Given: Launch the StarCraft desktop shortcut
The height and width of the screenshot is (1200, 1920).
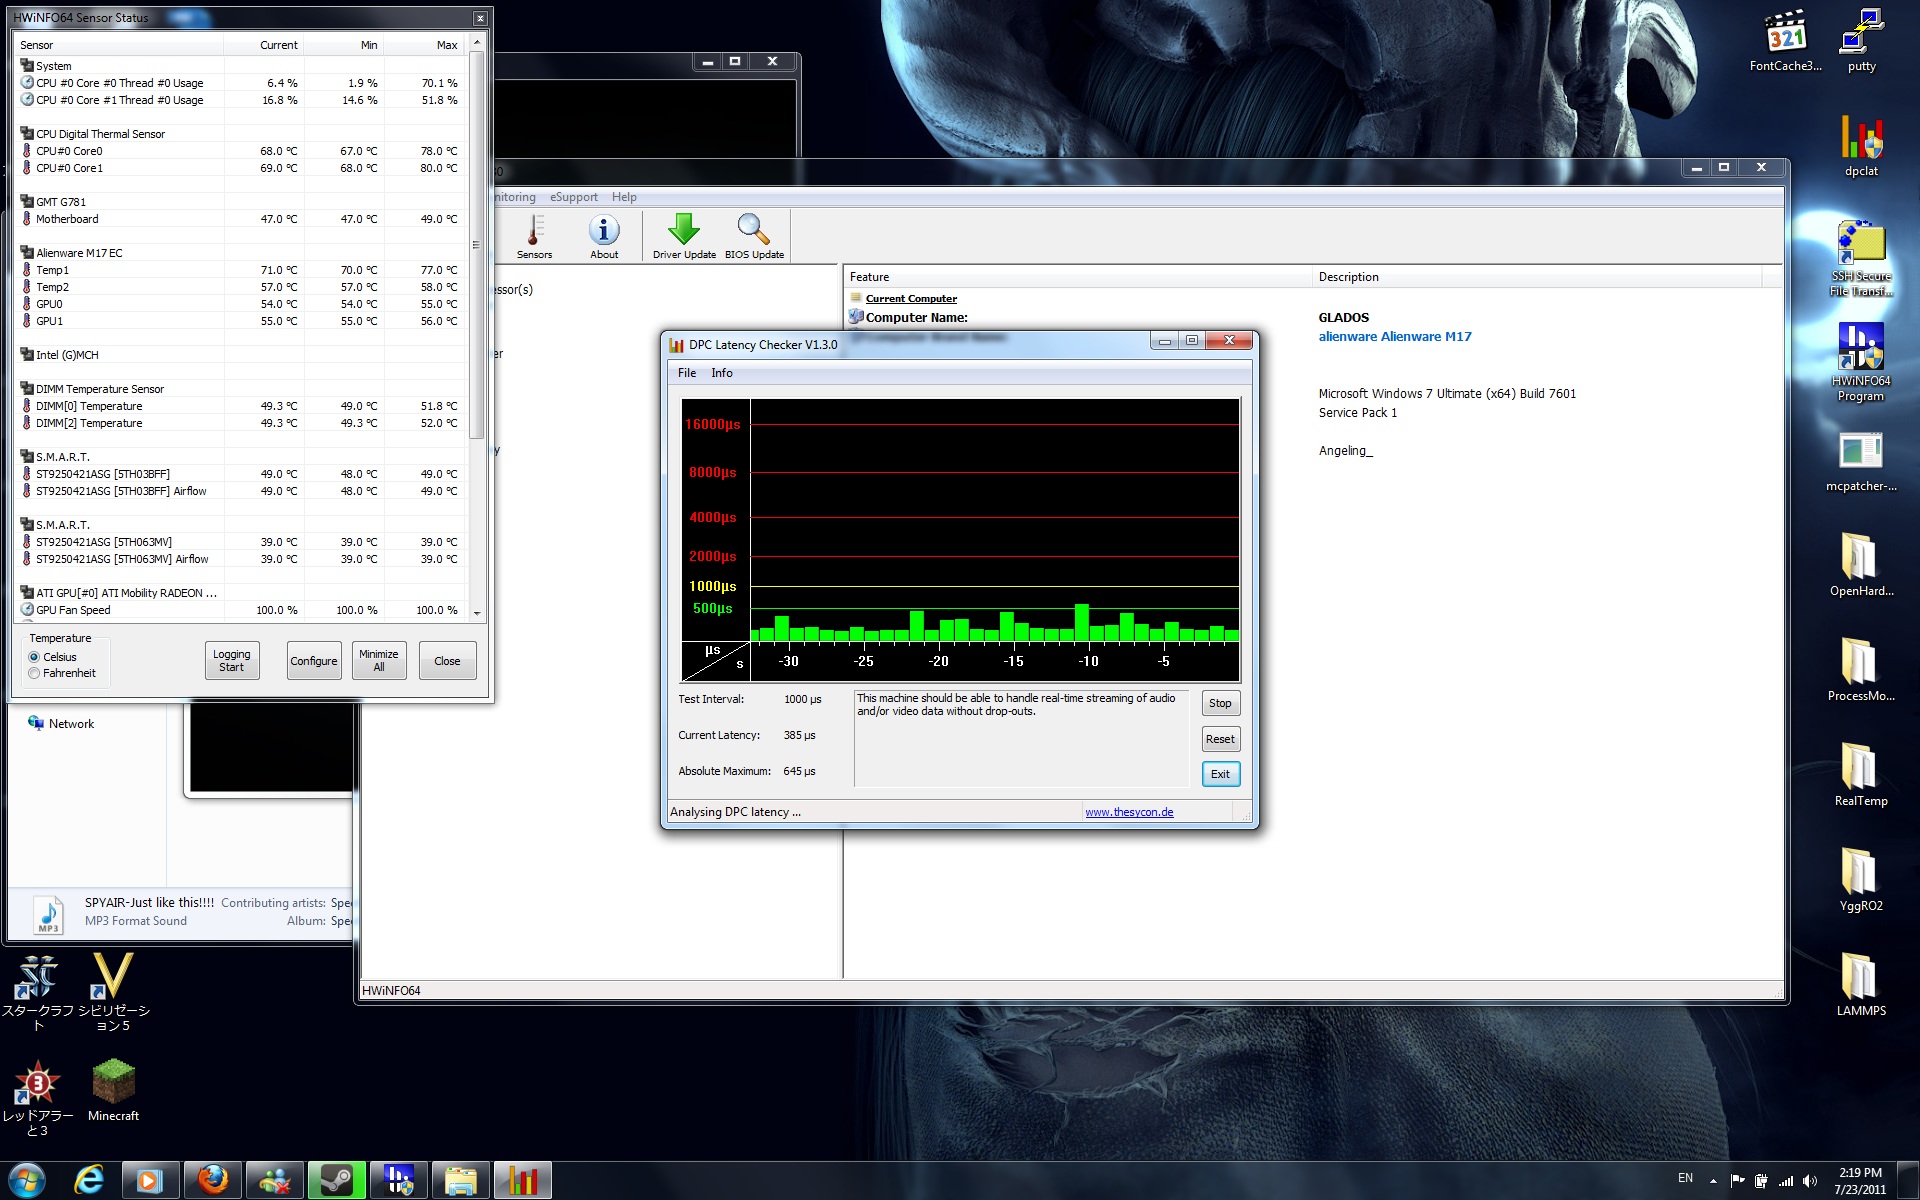Looking at the screenshot, I should (38, 992).
